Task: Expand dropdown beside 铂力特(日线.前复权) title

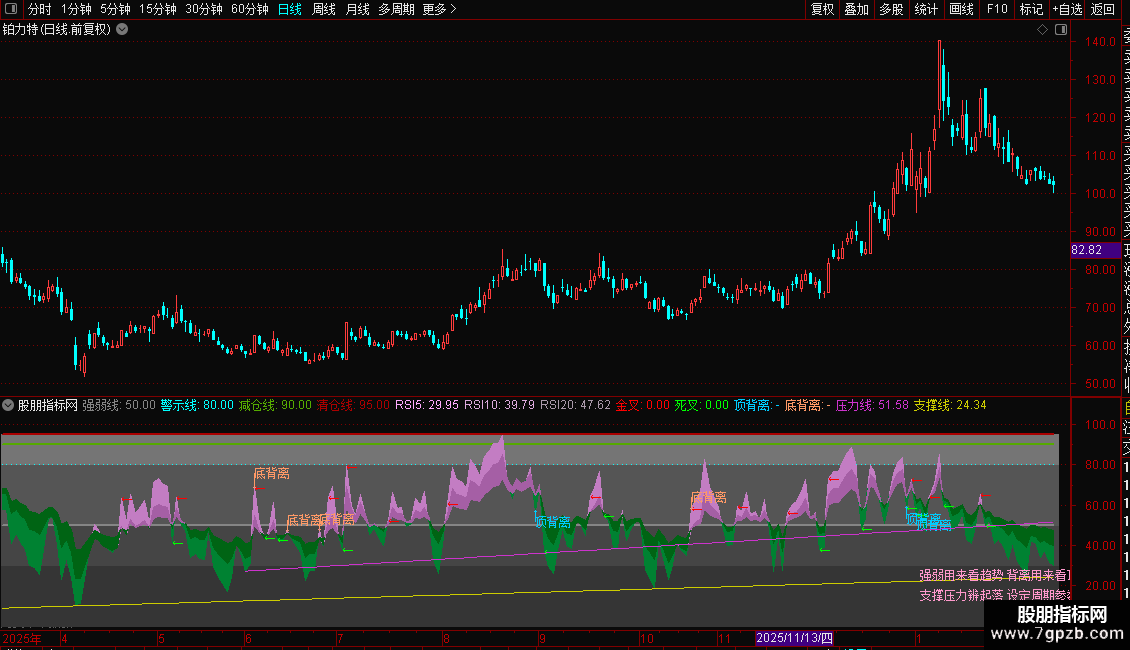Action: click(123, 29)
